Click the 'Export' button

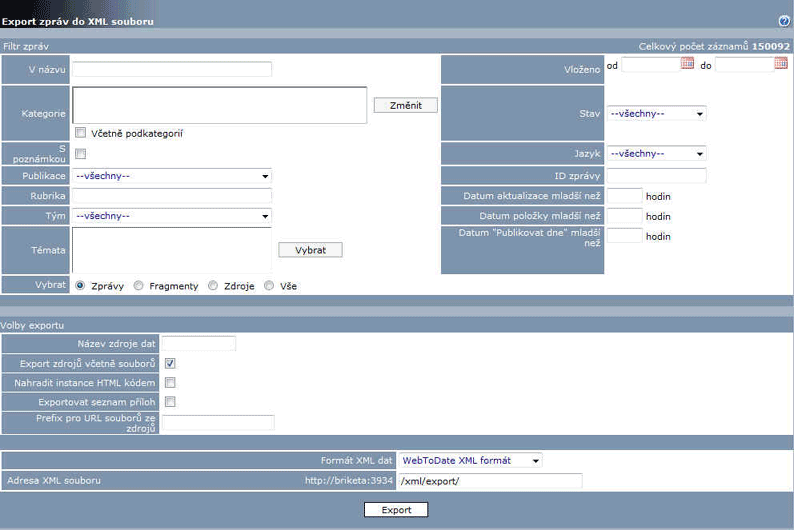point(396,510)
